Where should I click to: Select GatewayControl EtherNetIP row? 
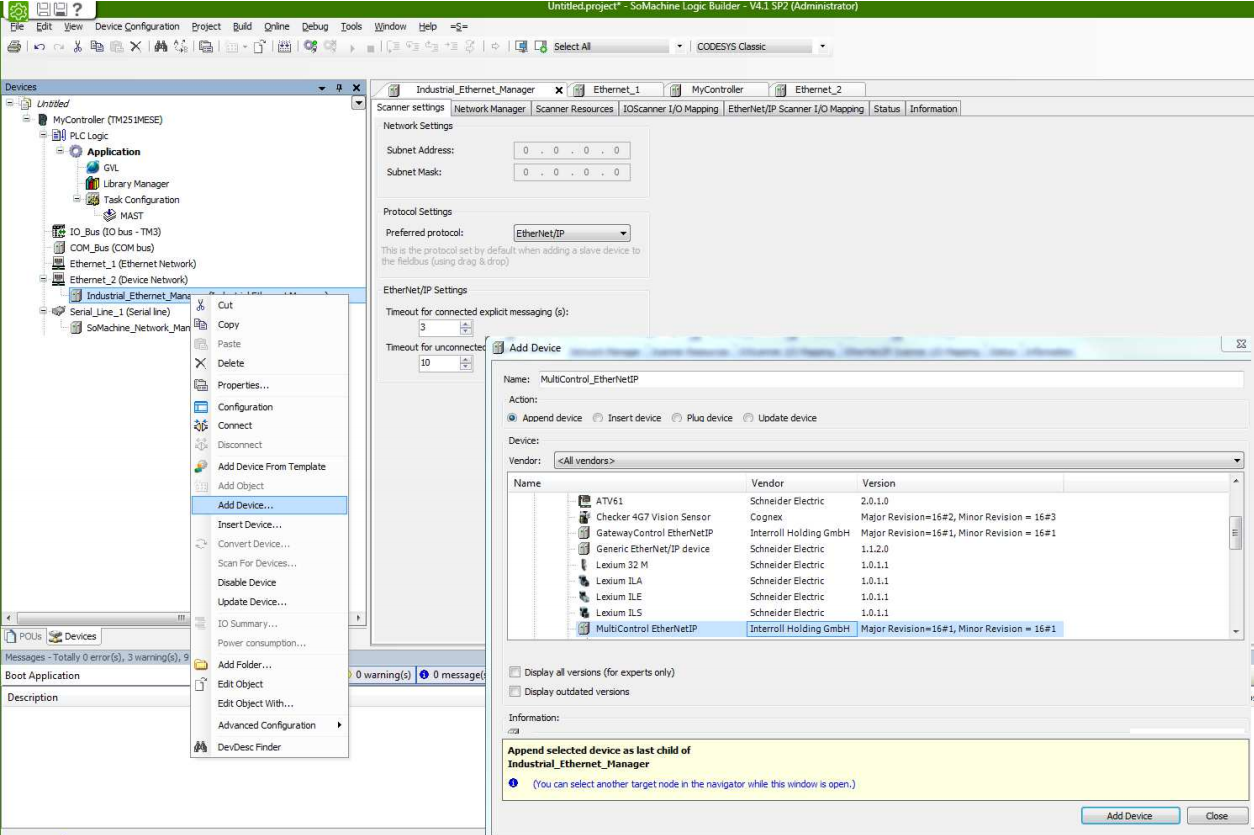pos(820,533)
